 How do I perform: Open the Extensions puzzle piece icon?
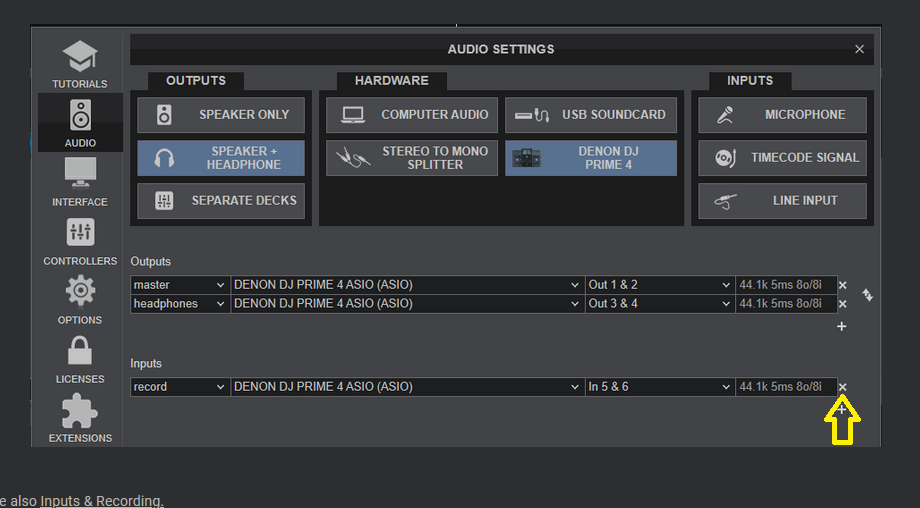pyautogui.click(x=80, y=411)
